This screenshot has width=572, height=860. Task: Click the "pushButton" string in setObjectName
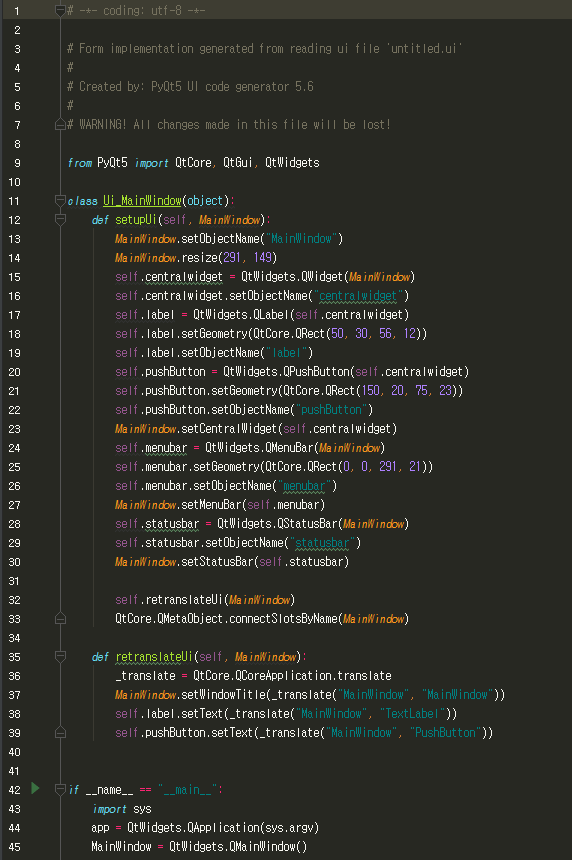click(331, 410)
